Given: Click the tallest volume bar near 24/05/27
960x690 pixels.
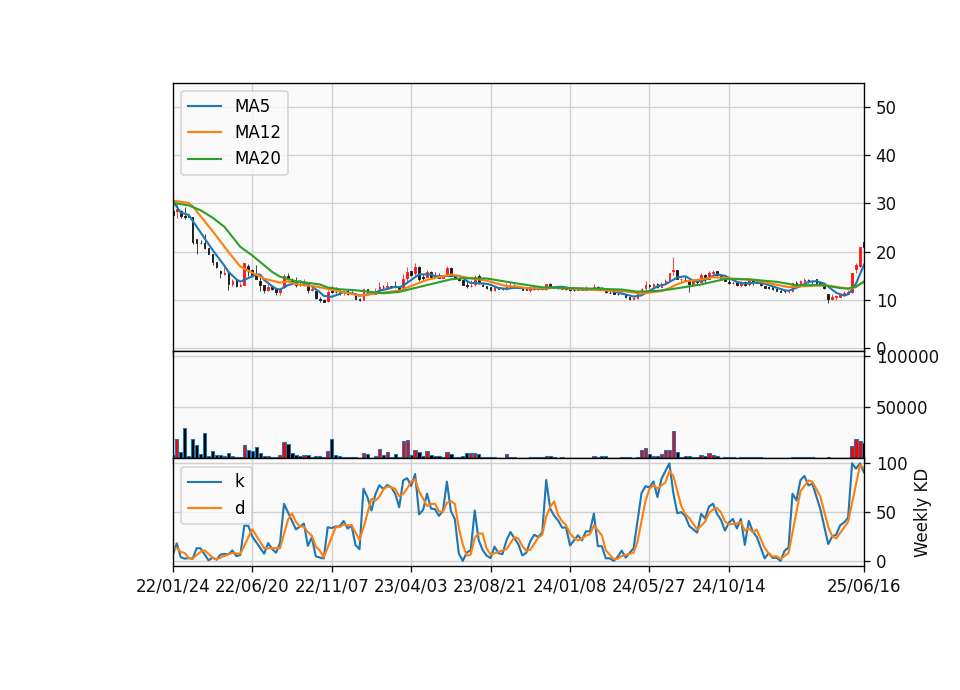Looking at the screenshot, I should pyautogui.click(x=674, y=444).
